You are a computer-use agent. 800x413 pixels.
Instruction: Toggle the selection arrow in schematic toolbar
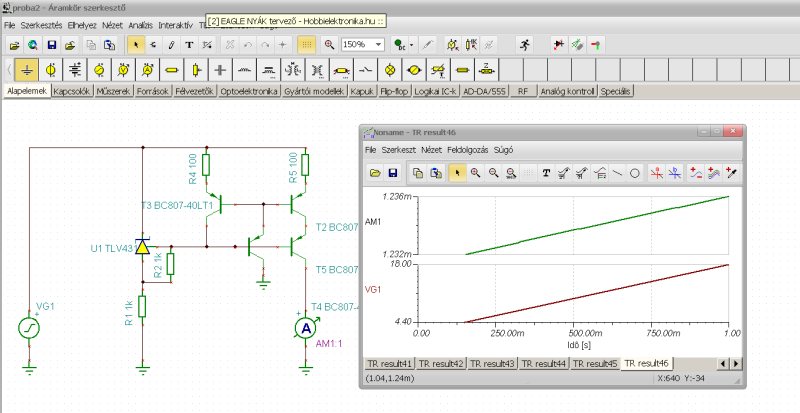coord(136,45)
